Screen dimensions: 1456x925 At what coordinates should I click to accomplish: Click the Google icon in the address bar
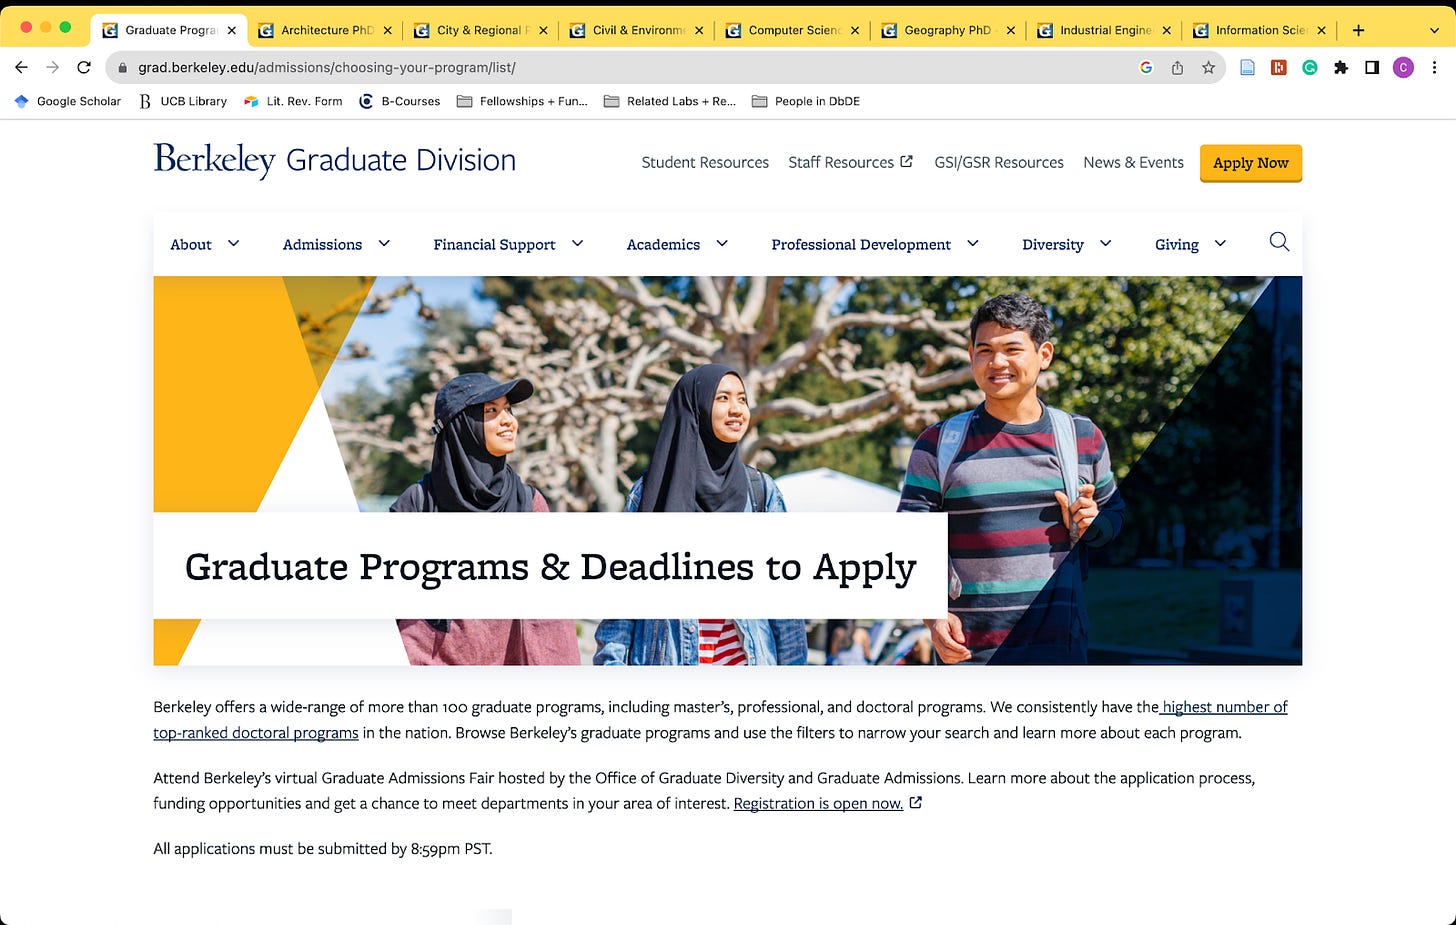1146,67
